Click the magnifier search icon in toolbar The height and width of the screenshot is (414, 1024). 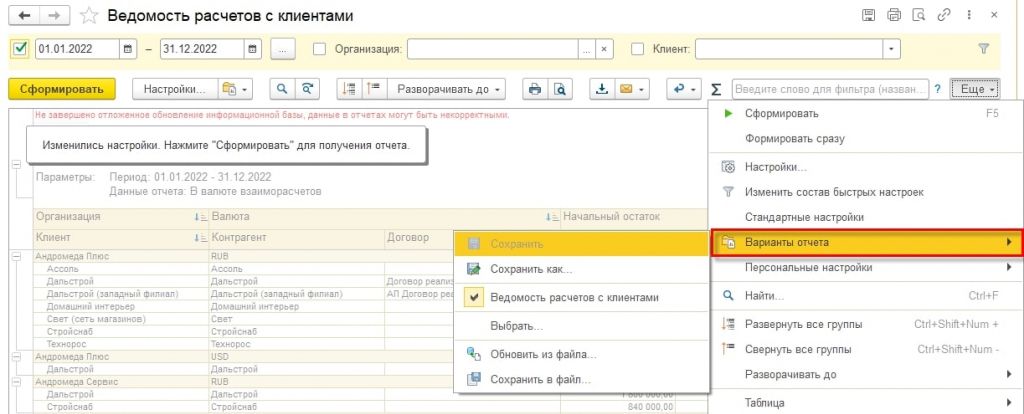click(282, 89)
